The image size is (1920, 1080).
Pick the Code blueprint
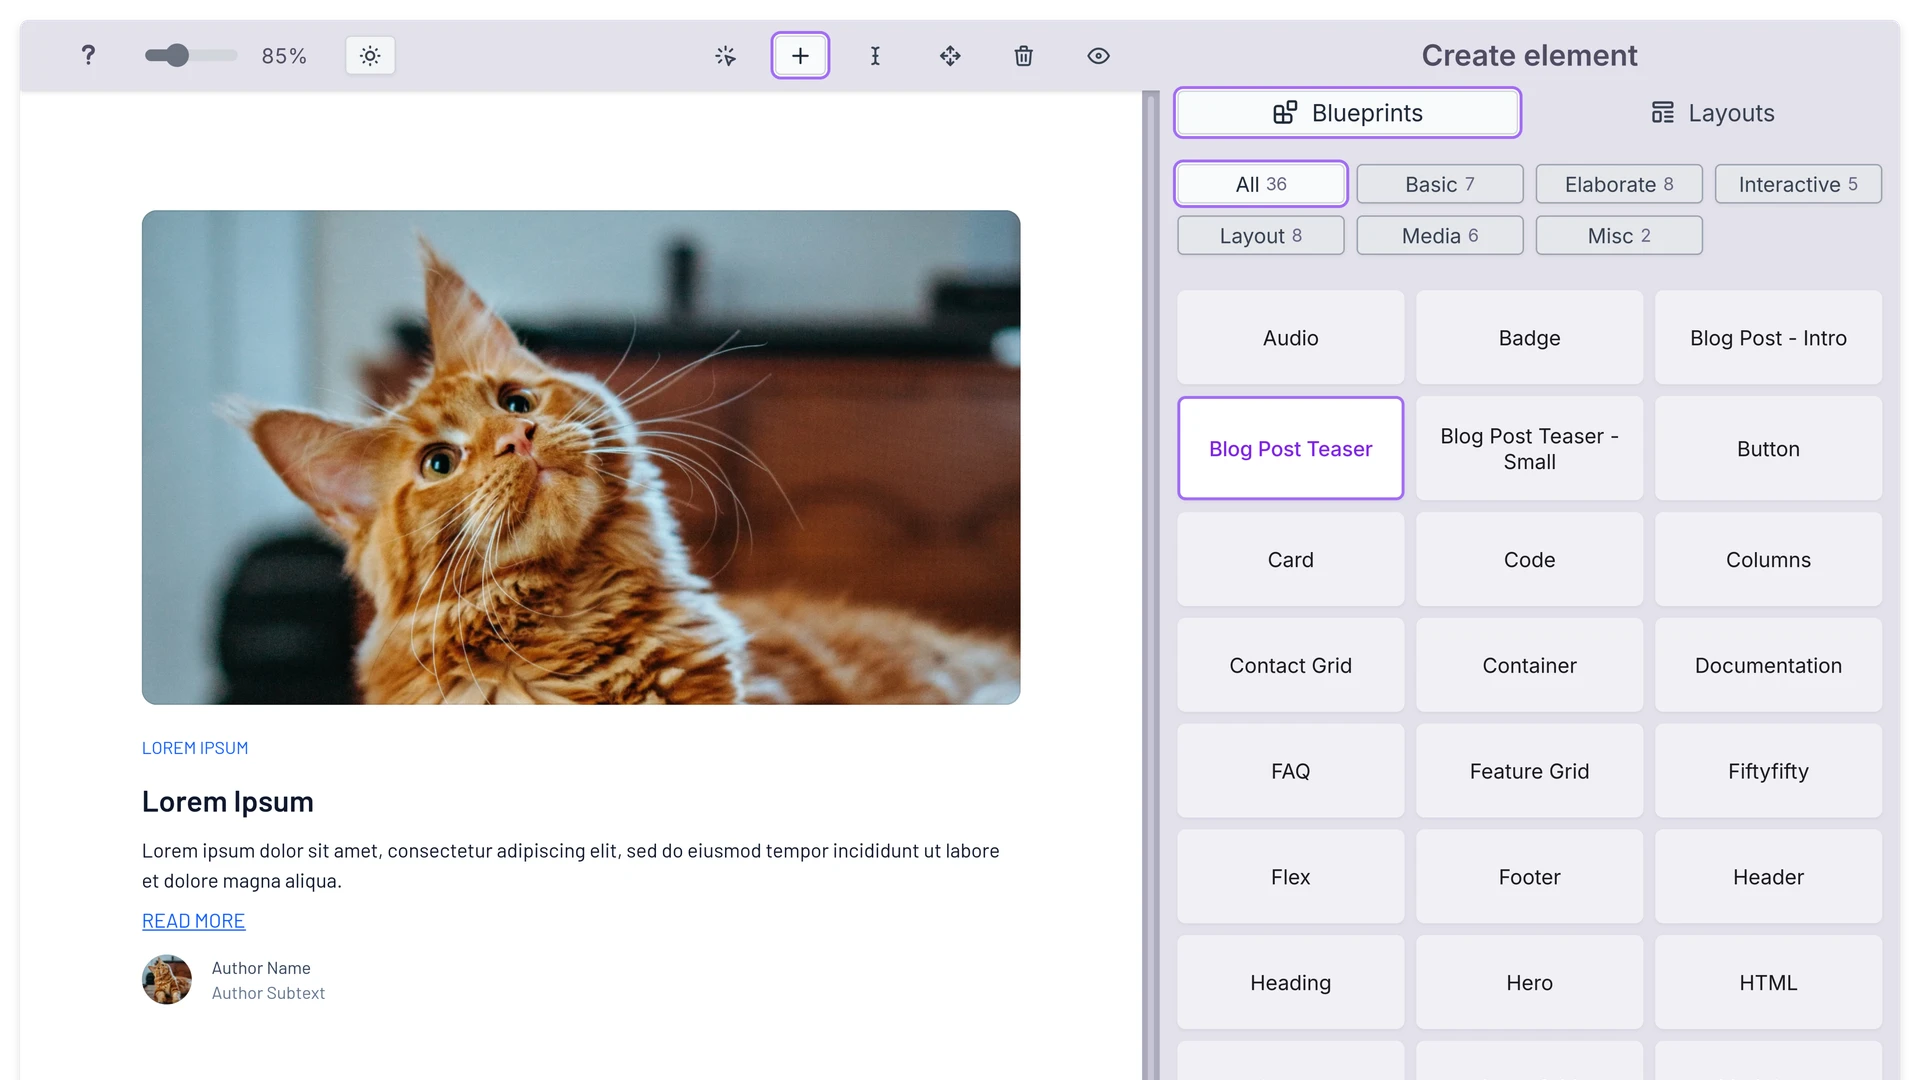coord(1530,560)
